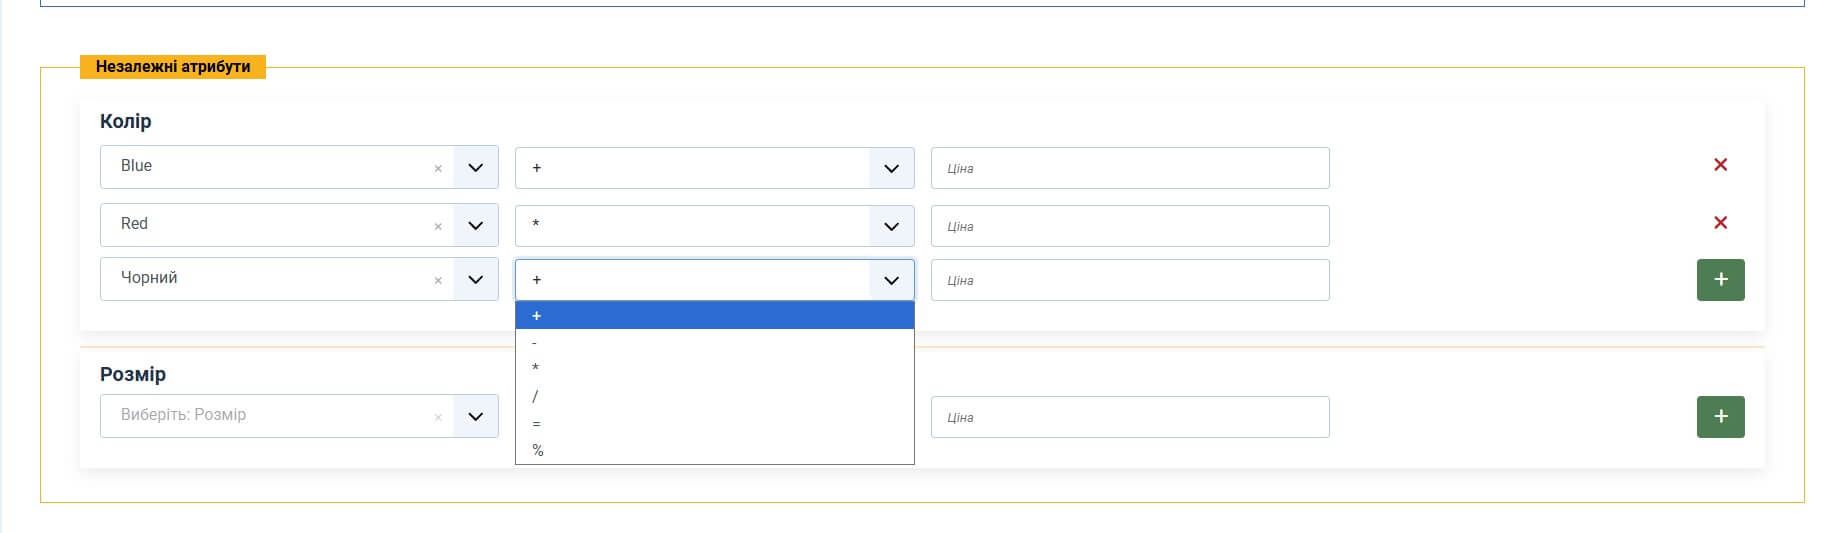The height and width of the screenshot is (533, 1833).
Task: Click the Ціна field in Blue row
Action: 1129,168
